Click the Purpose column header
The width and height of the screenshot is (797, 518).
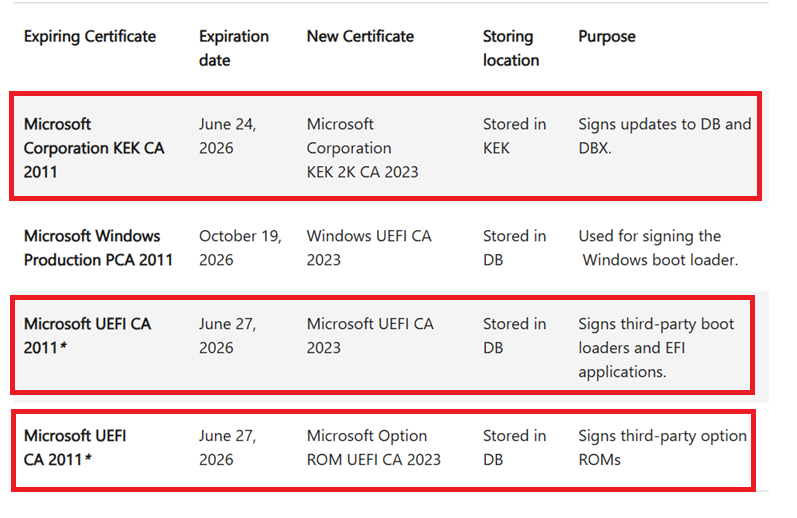[x=607, y=37]
